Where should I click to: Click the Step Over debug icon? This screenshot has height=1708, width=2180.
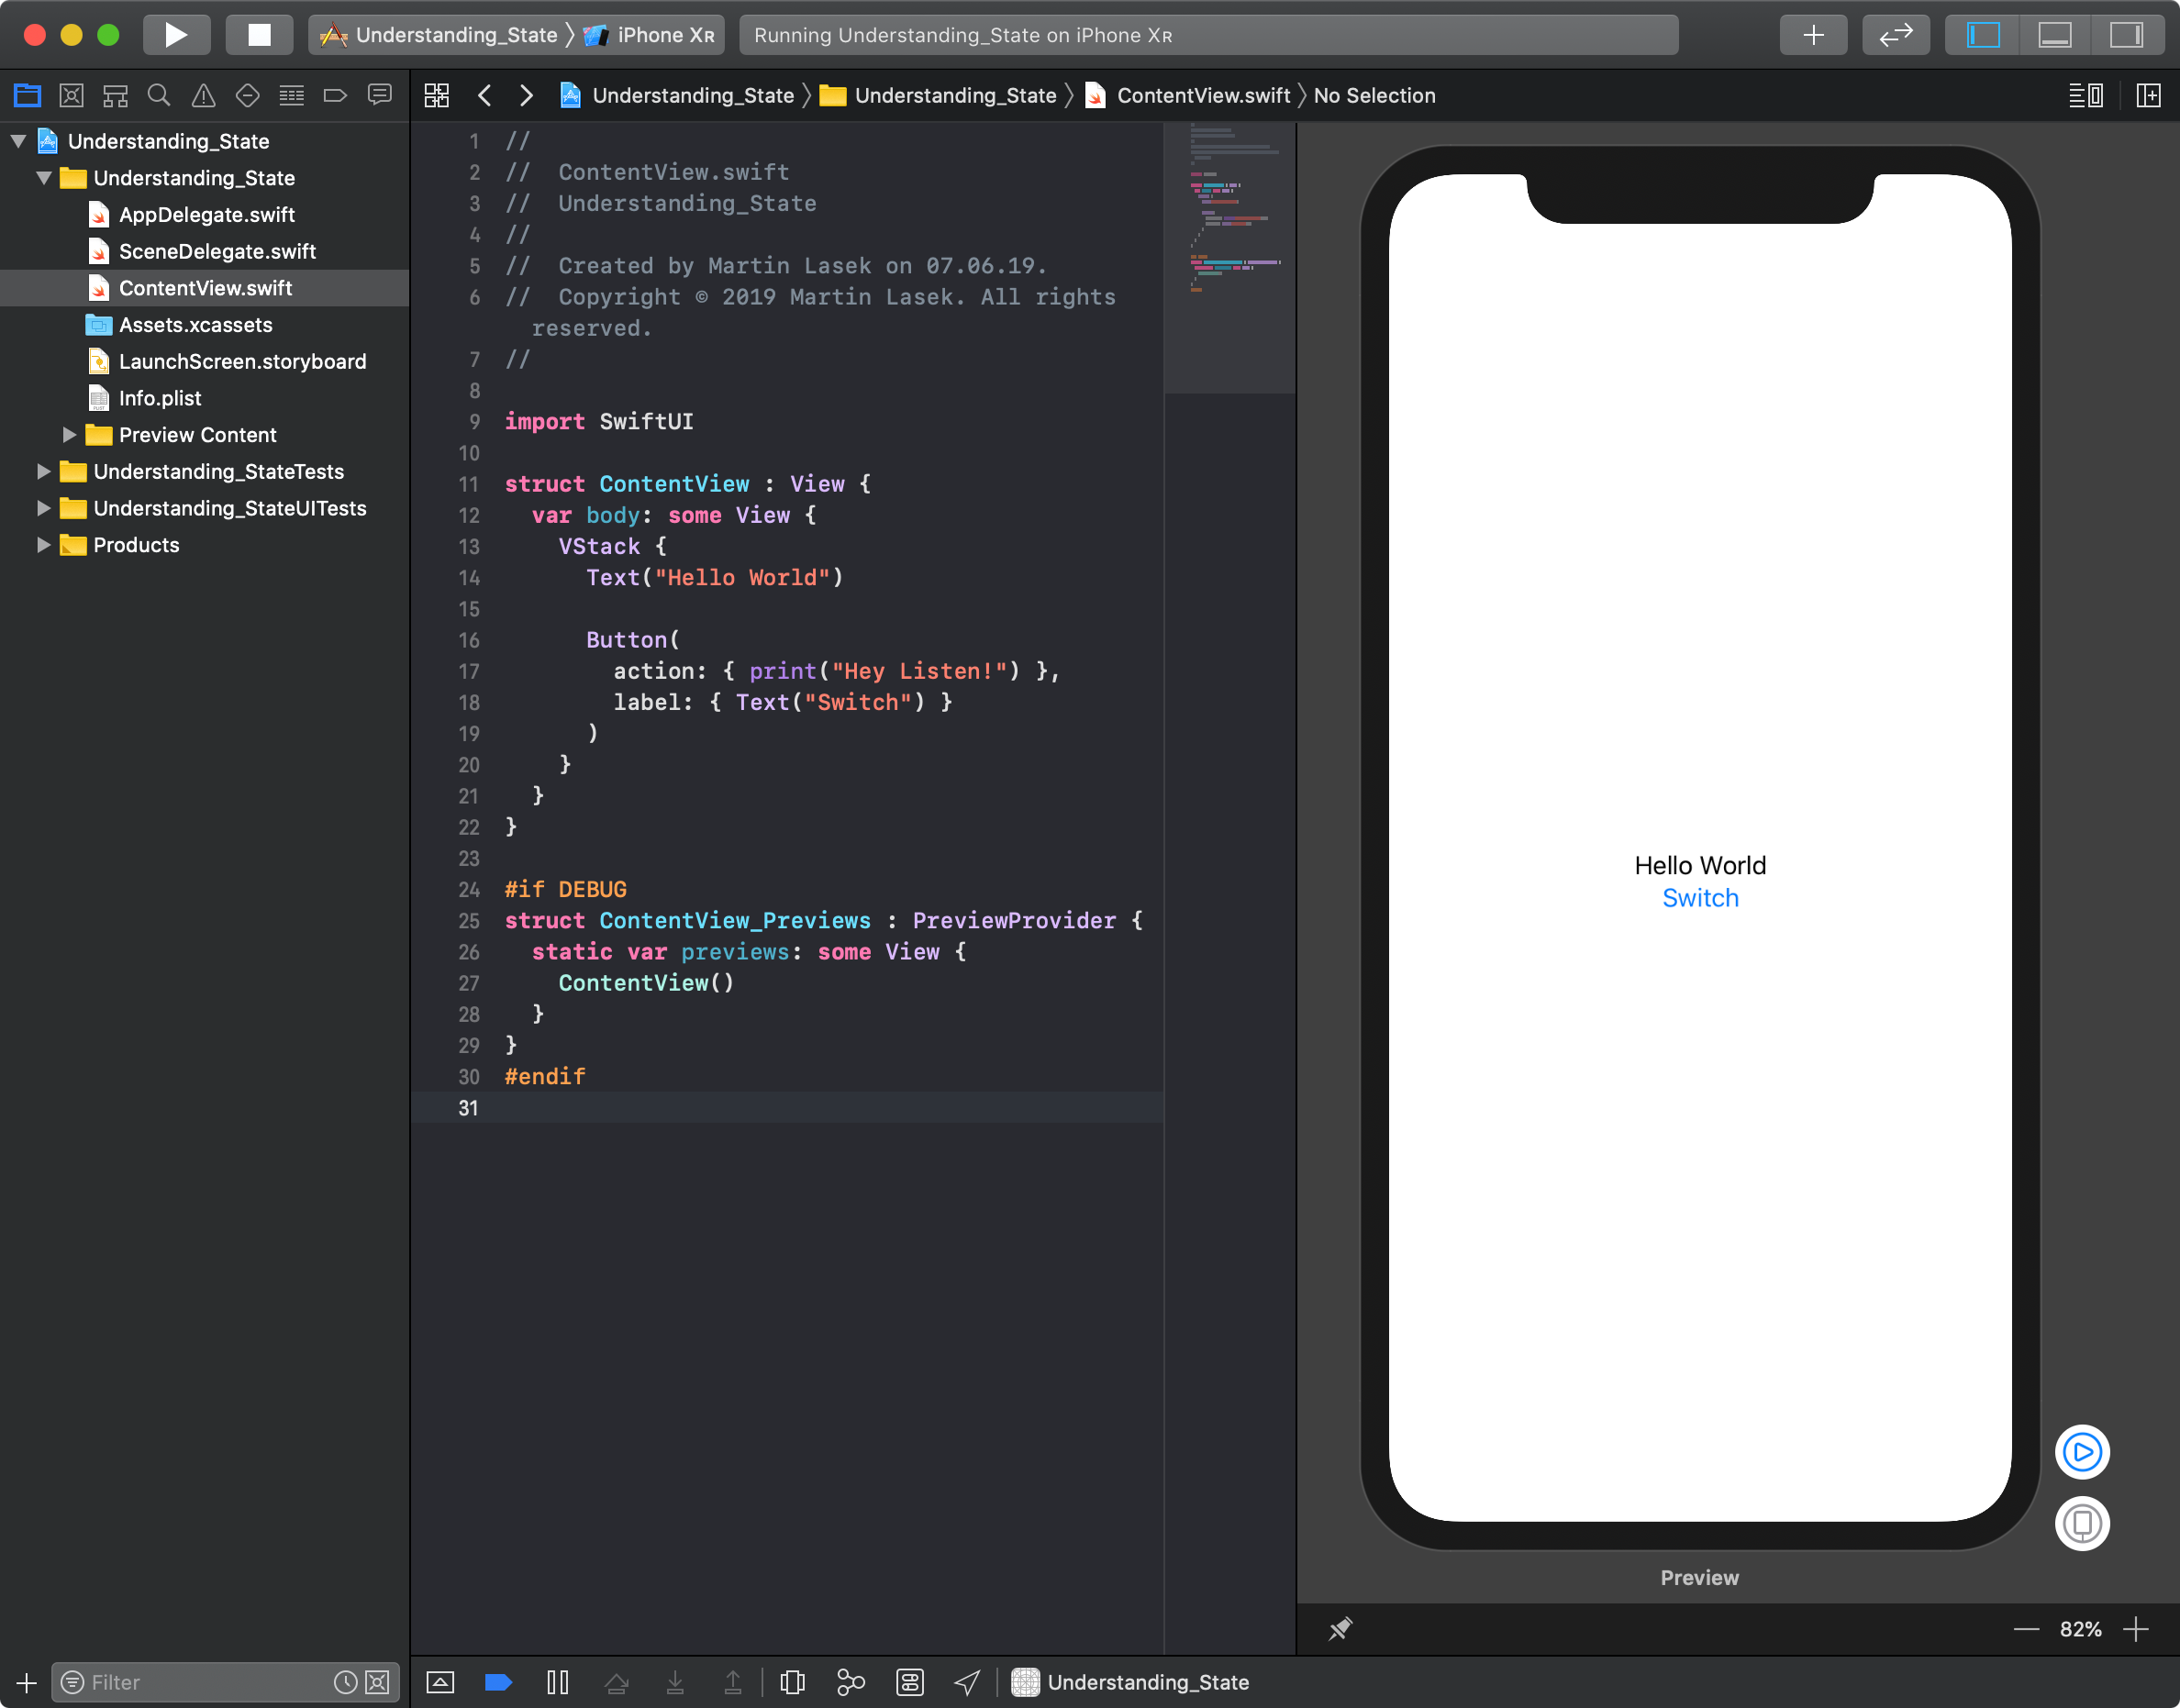[x=617, y=1682]
